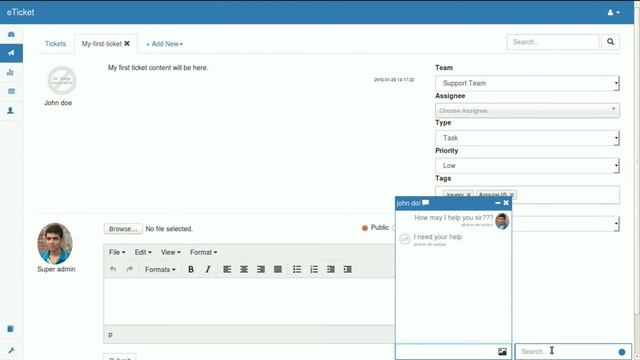Close the john doe chat window
Viewport: 640px width, 360px height.
pos(506,203)
